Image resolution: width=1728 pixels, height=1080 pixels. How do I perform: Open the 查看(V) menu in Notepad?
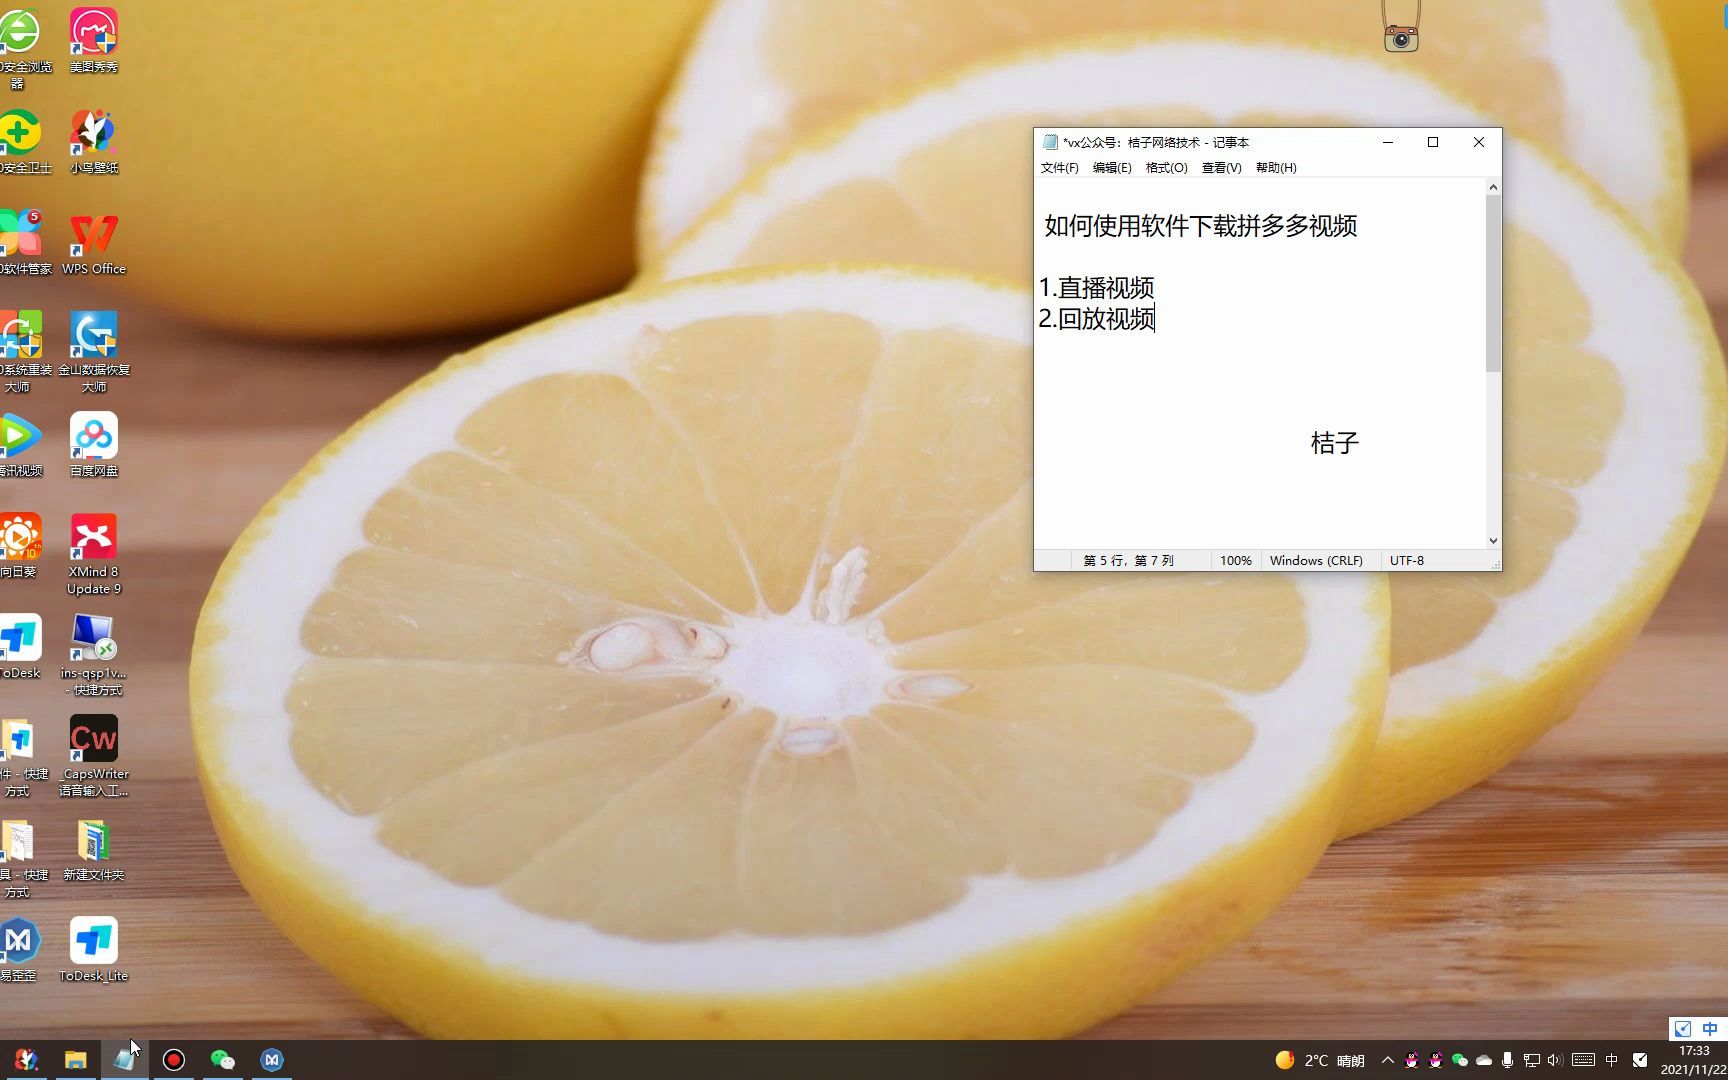tap(1221, 168)
